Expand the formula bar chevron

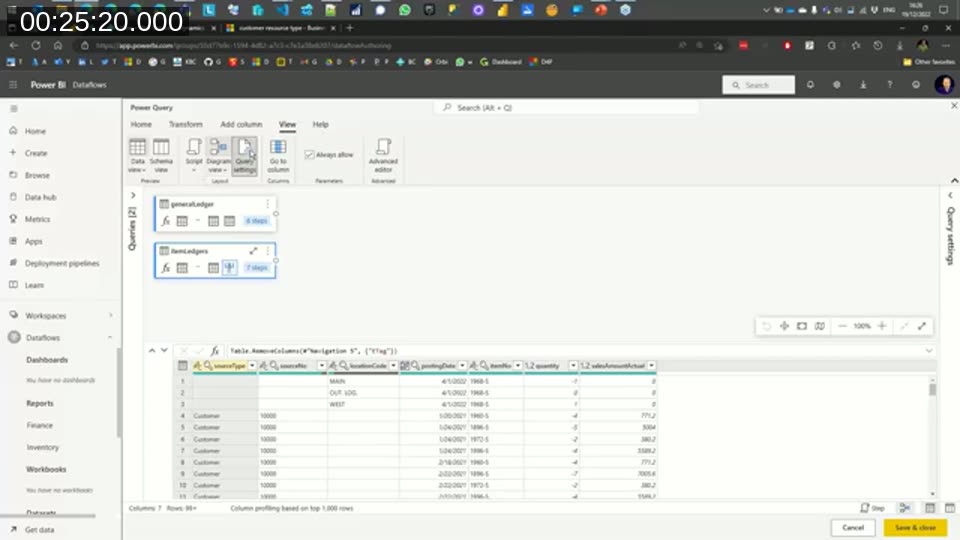tap(929, 351)
